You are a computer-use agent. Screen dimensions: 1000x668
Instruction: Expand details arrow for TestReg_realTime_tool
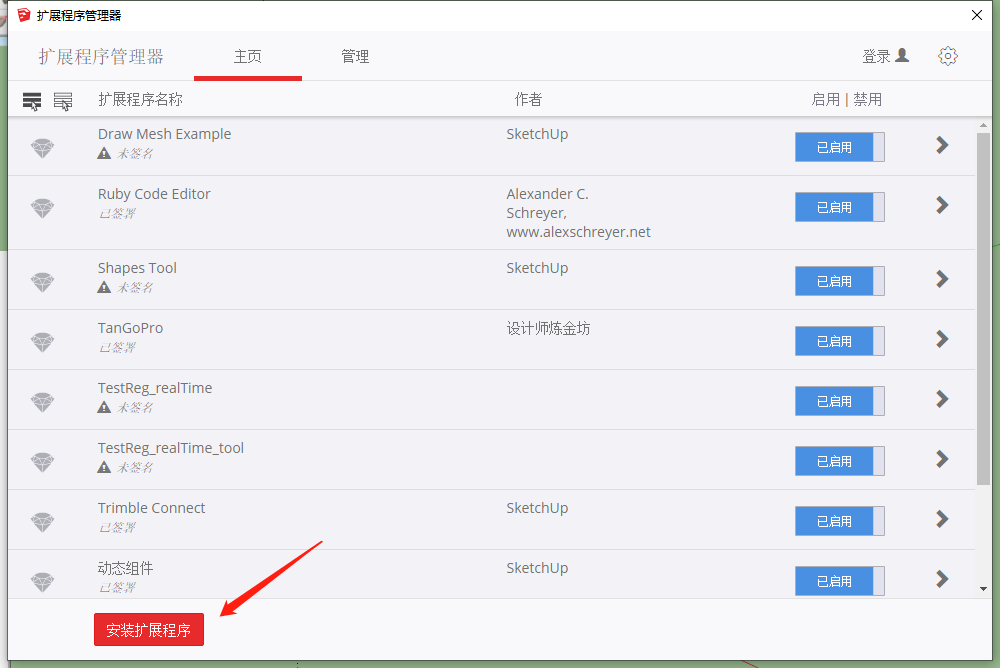(x=942, y=459)
